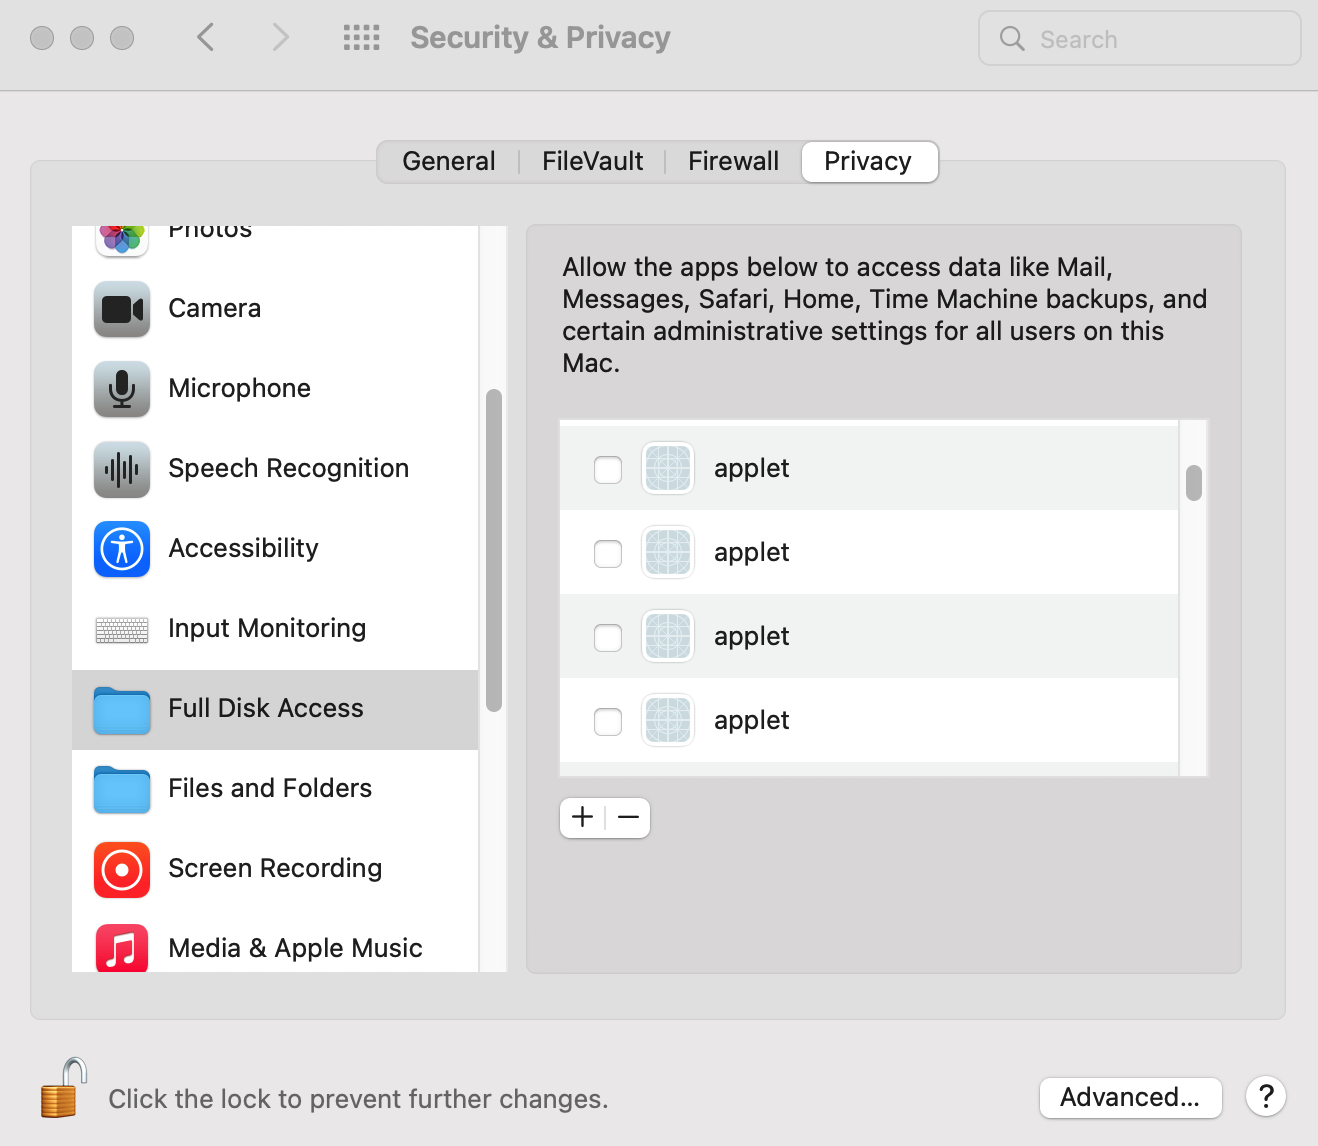Open Media & Apple Music settings icon
Image resolution: width=1318 pixels, height=1146 pixels.
coord(121,948)
